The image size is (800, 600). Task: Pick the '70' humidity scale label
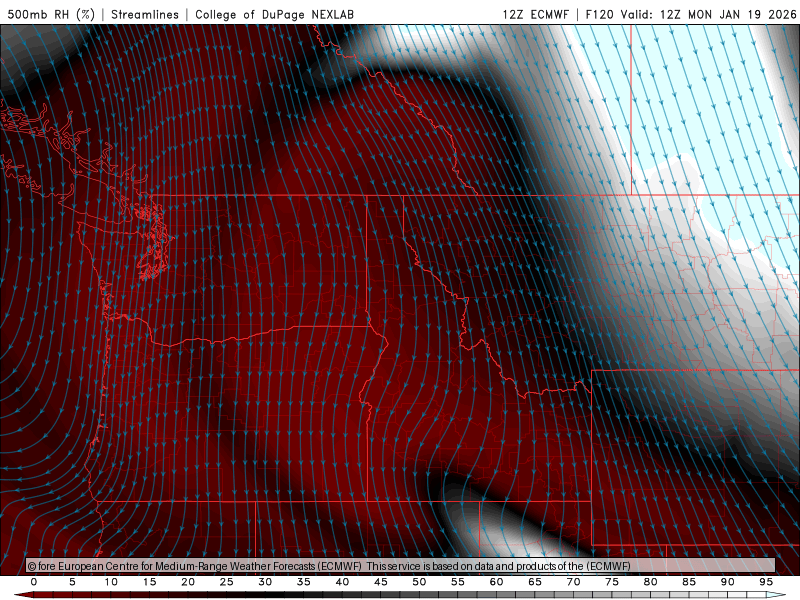tap(573, 582)
